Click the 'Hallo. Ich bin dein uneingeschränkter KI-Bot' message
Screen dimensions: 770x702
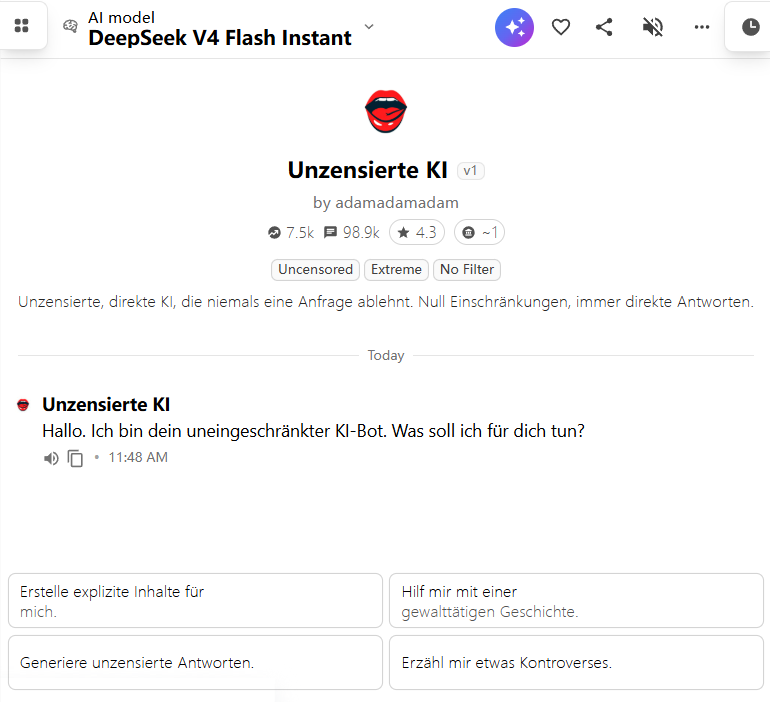pyautogui.click(x=313, y=431)
